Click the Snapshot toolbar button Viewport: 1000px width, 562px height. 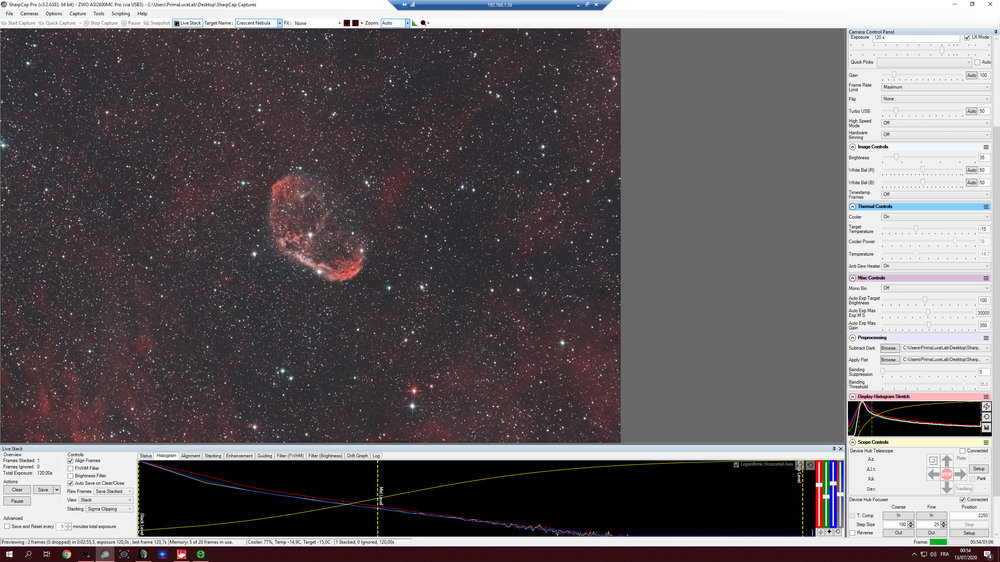(157, 23)
